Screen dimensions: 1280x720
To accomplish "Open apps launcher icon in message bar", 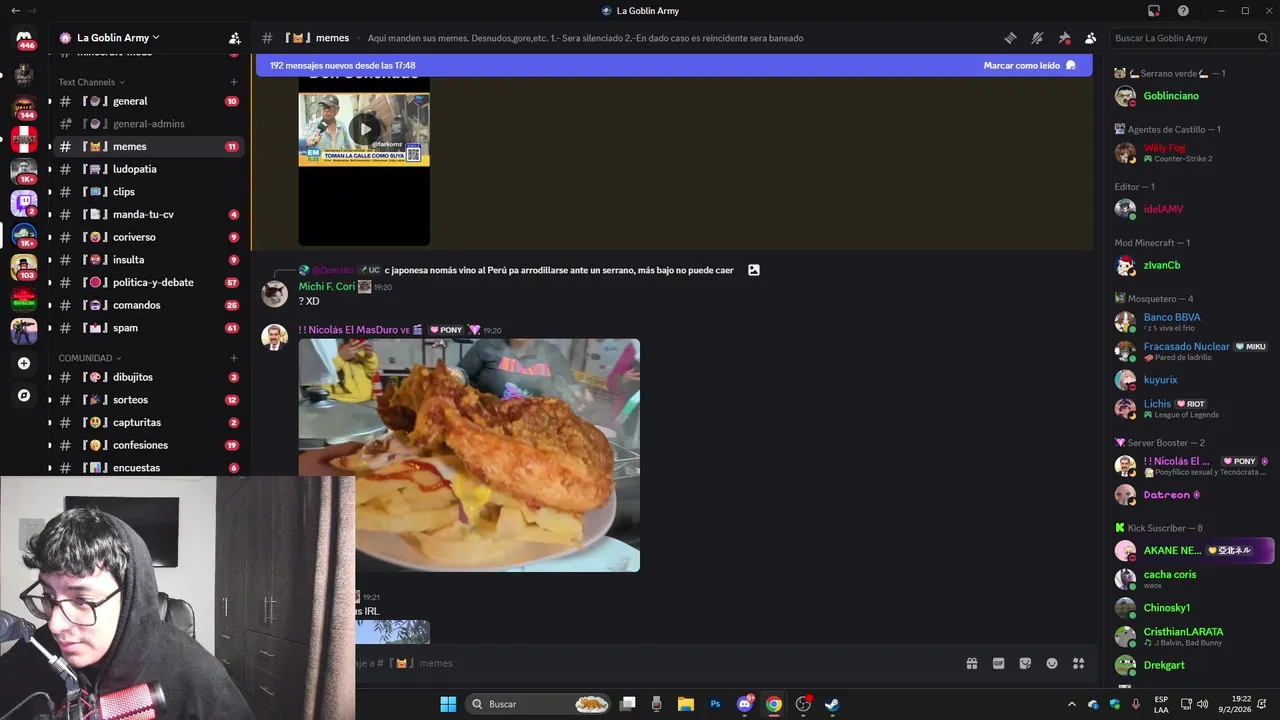I will [1079, 663].
